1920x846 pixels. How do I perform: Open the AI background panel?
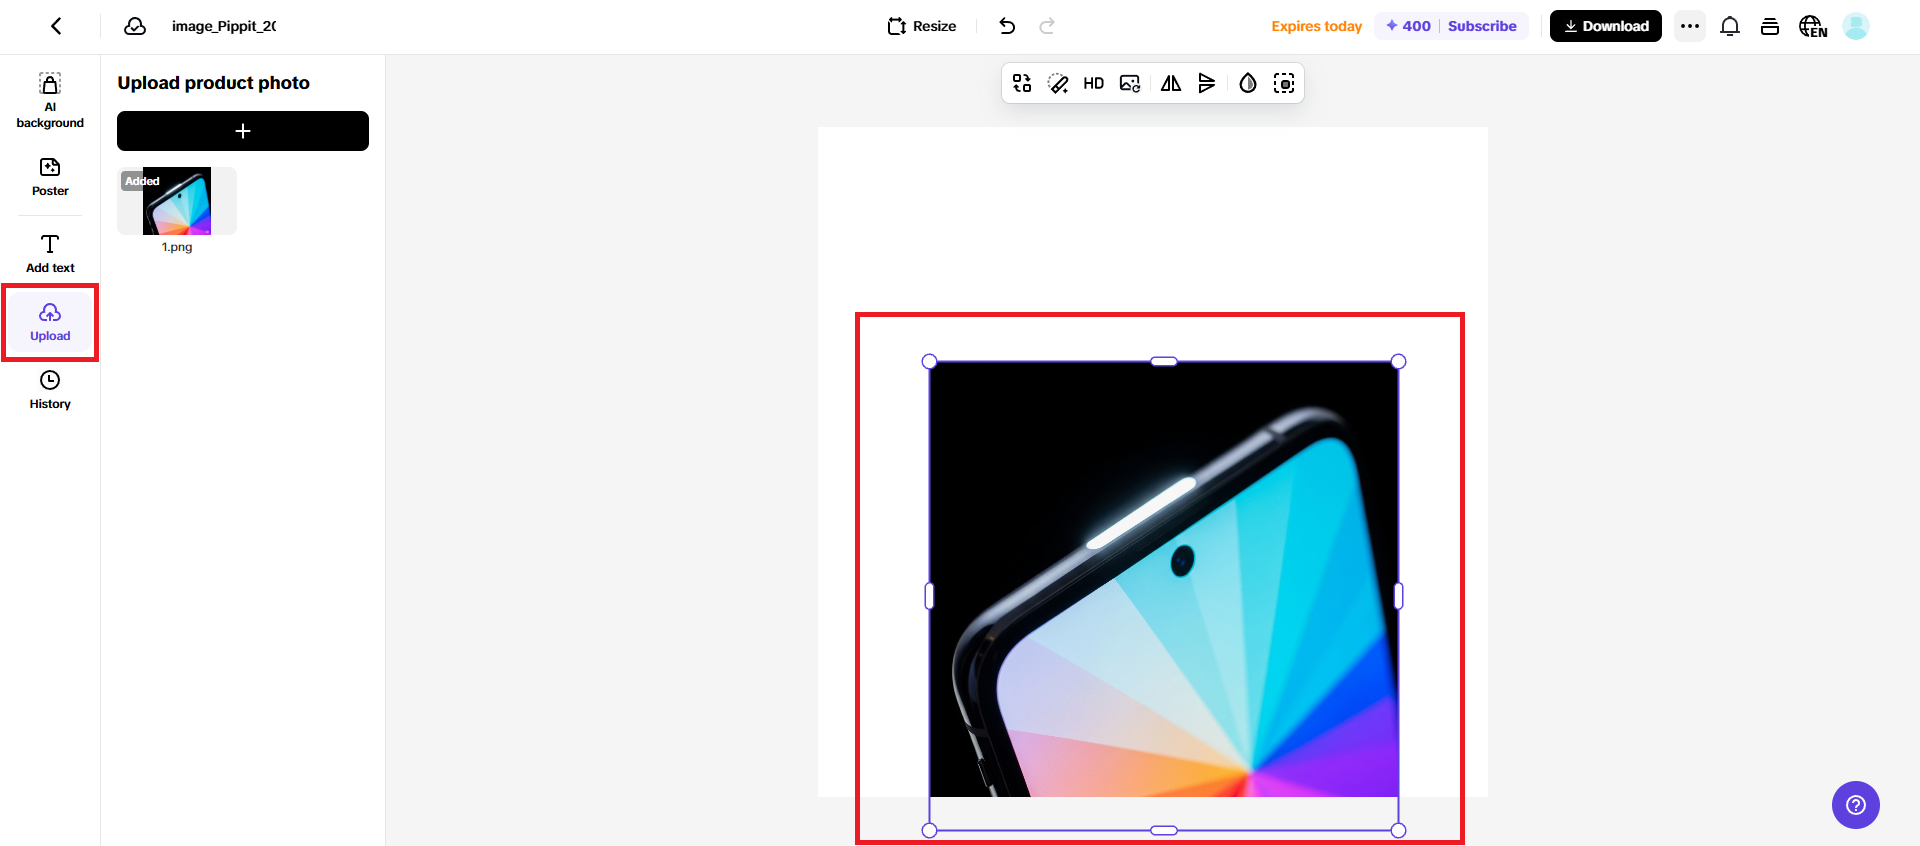[50, 101]
